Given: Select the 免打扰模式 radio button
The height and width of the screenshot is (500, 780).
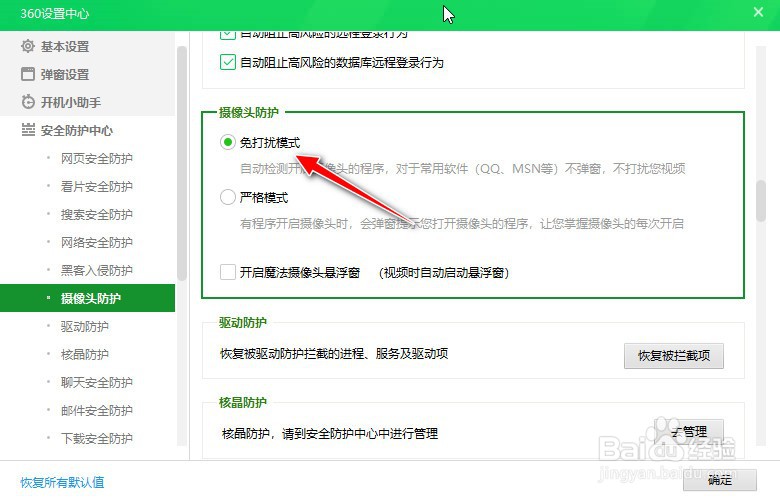Looking at the screenshot, I should click(x=228, y=142).
